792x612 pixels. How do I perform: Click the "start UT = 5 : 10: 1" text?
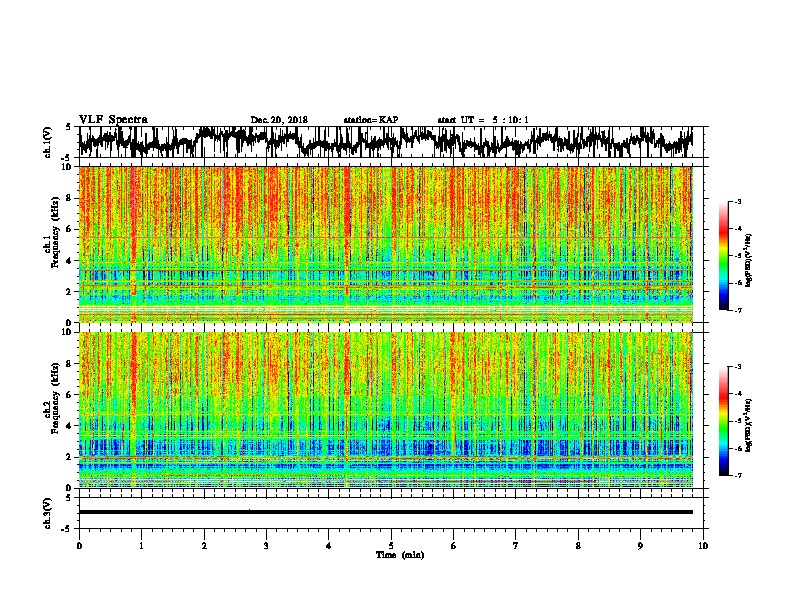click(483, 120)
